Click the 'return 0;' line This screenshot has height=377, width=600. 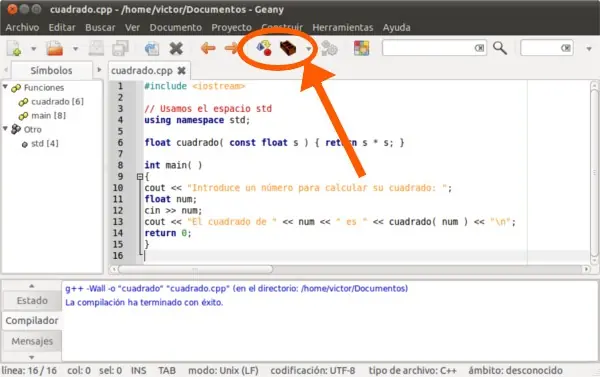pos(168,233)
